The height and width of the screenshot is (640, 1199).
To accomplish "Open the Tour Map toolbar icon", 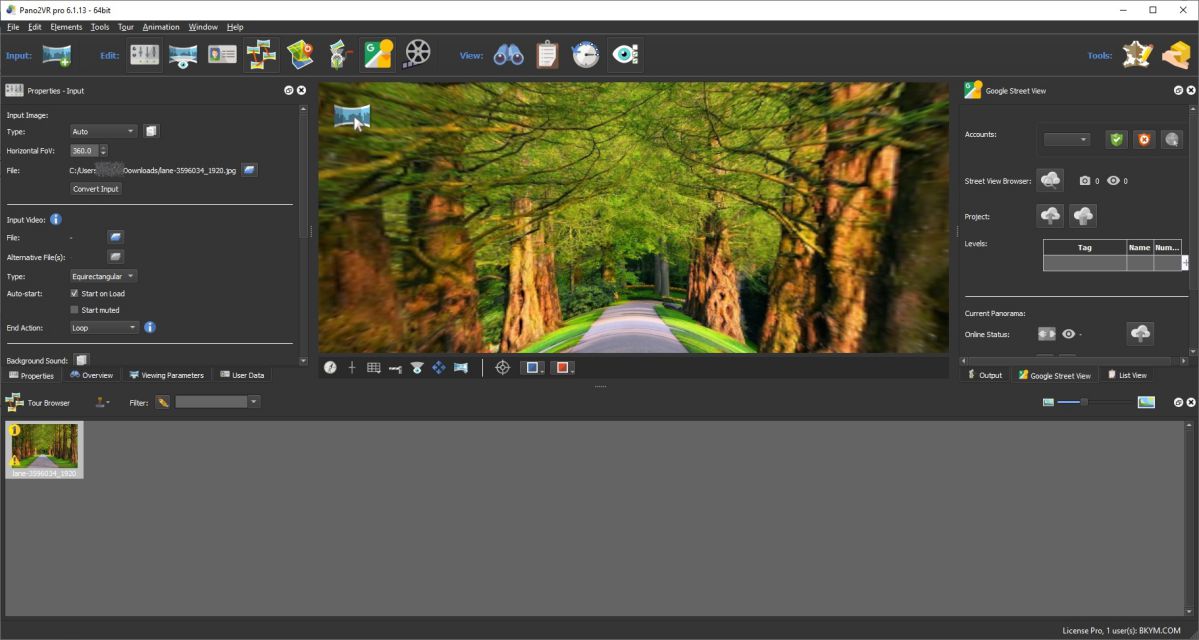I will click(301, 55).
